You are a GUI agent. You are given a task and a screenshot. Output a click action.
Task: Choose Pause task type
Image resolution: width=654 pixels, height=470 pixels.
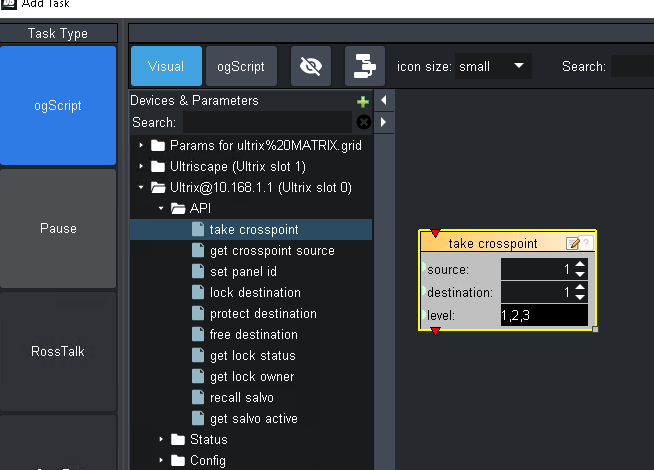[58, 228]
